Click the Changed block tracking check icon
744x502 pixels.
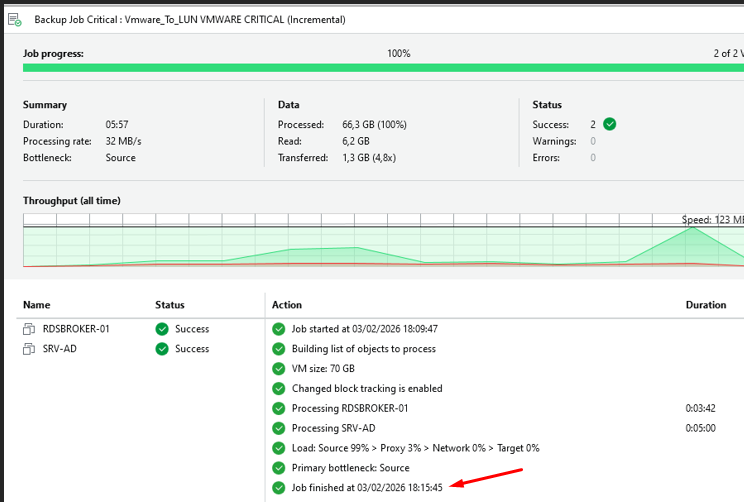tap(279, 388)
